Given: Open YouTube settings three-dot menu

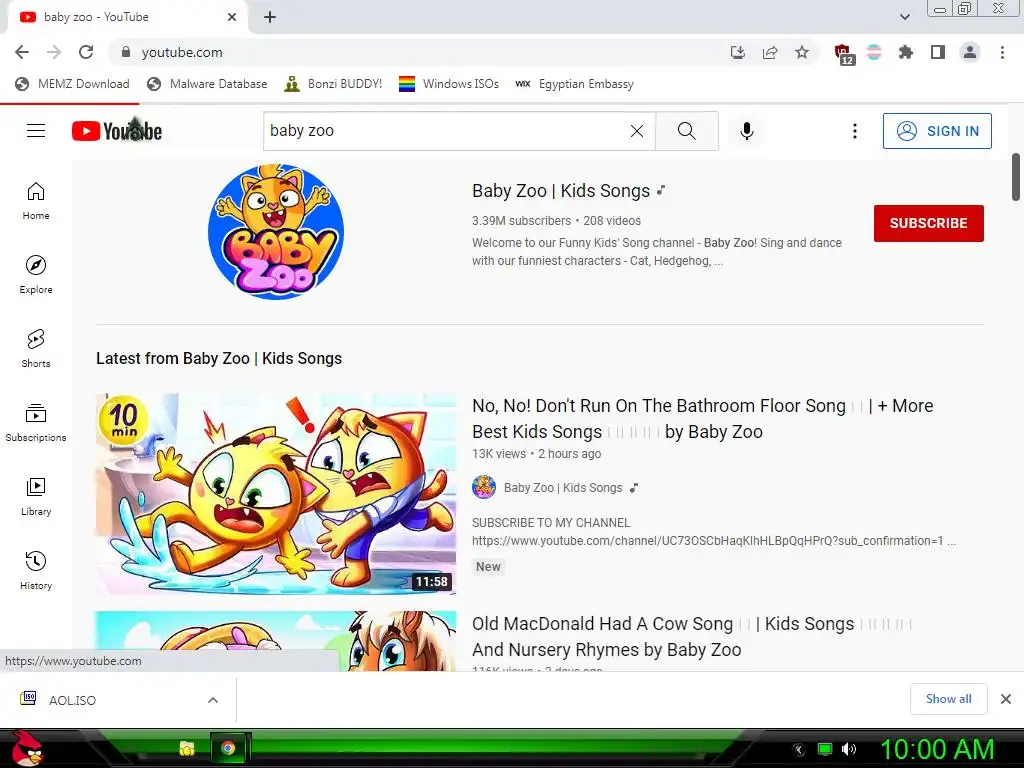Looking at the screenshot, I should coord(854,131).
